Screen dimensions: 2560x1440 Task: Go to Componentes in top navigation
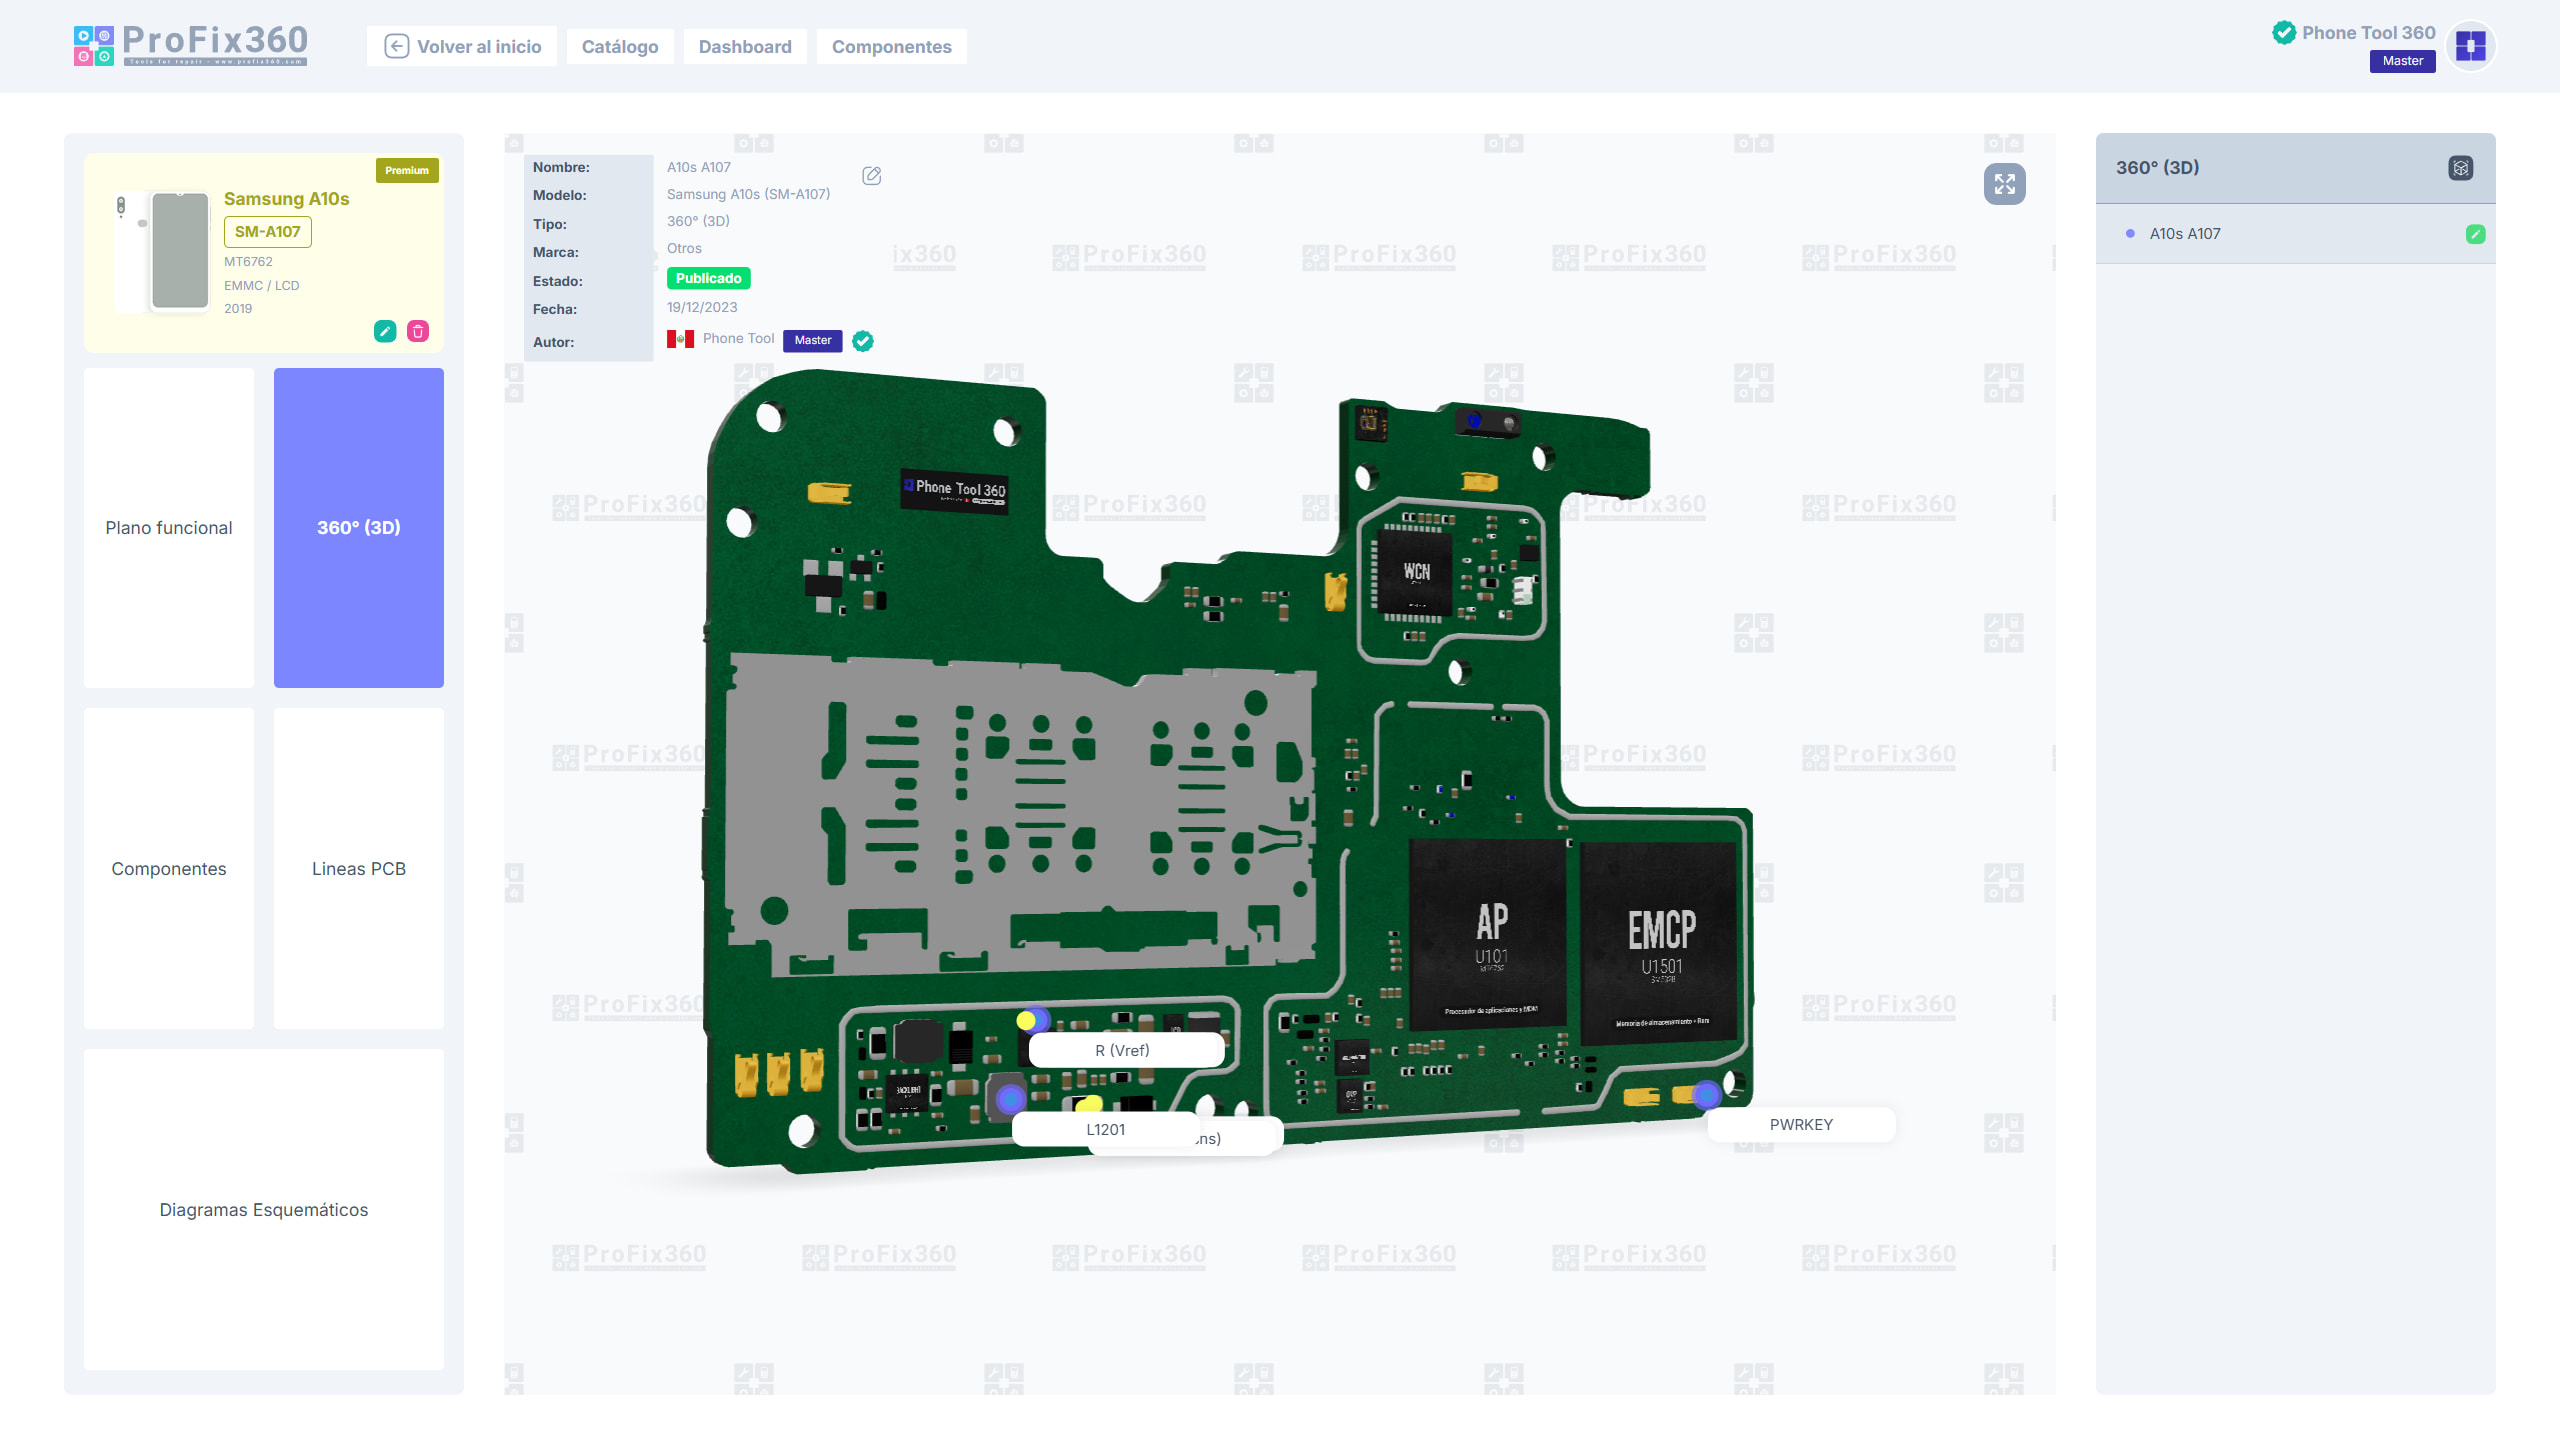tap(891, 47)
